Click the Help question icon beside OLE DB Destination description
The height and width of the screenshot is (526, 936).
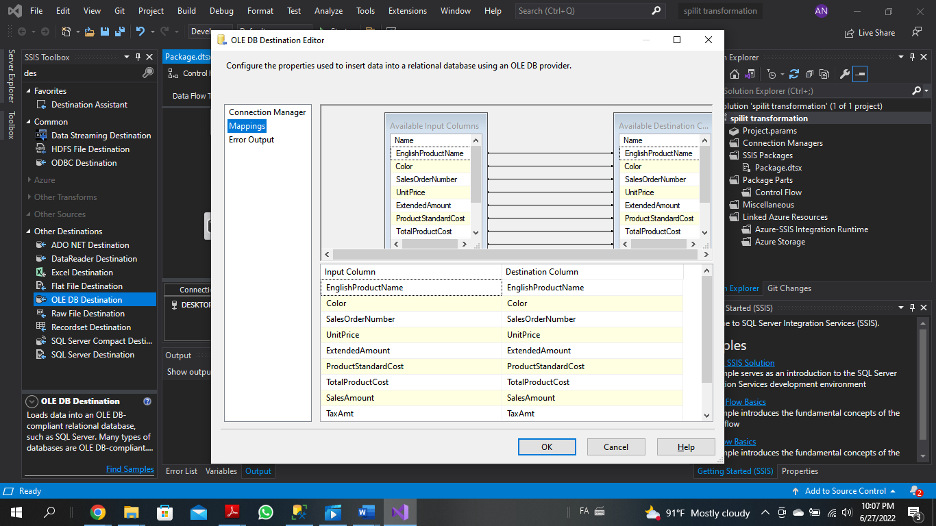[147, 401]
